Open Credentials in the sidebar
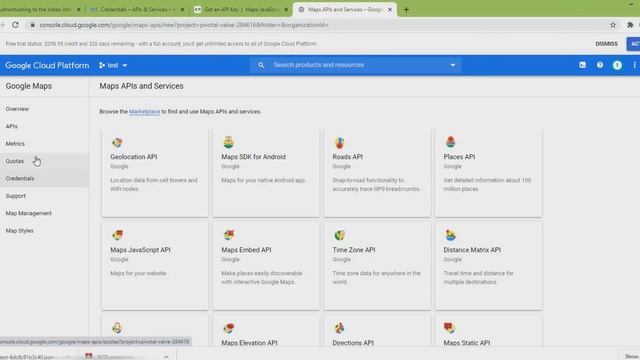 (x=20, y=178)
